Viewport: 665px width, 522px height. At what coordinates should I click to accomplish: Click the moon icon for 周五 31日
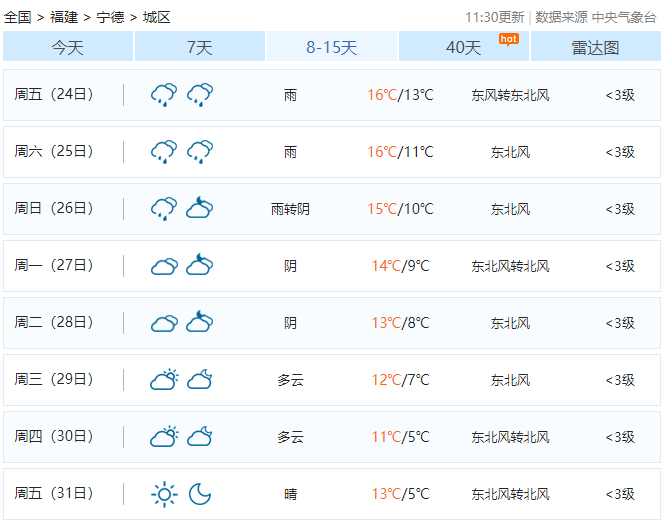click(200, 494)
